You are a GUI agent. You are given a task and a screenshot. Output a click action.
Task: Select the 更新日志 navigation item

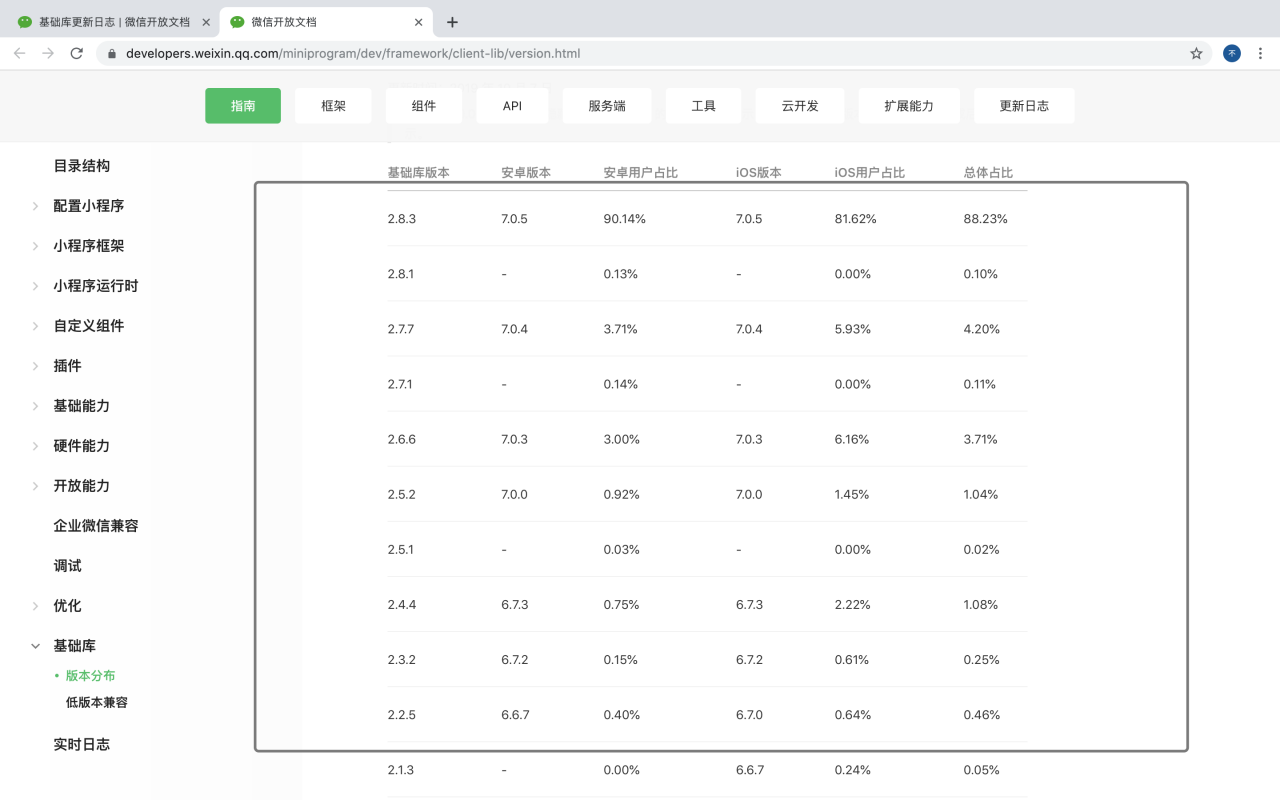1024,106
